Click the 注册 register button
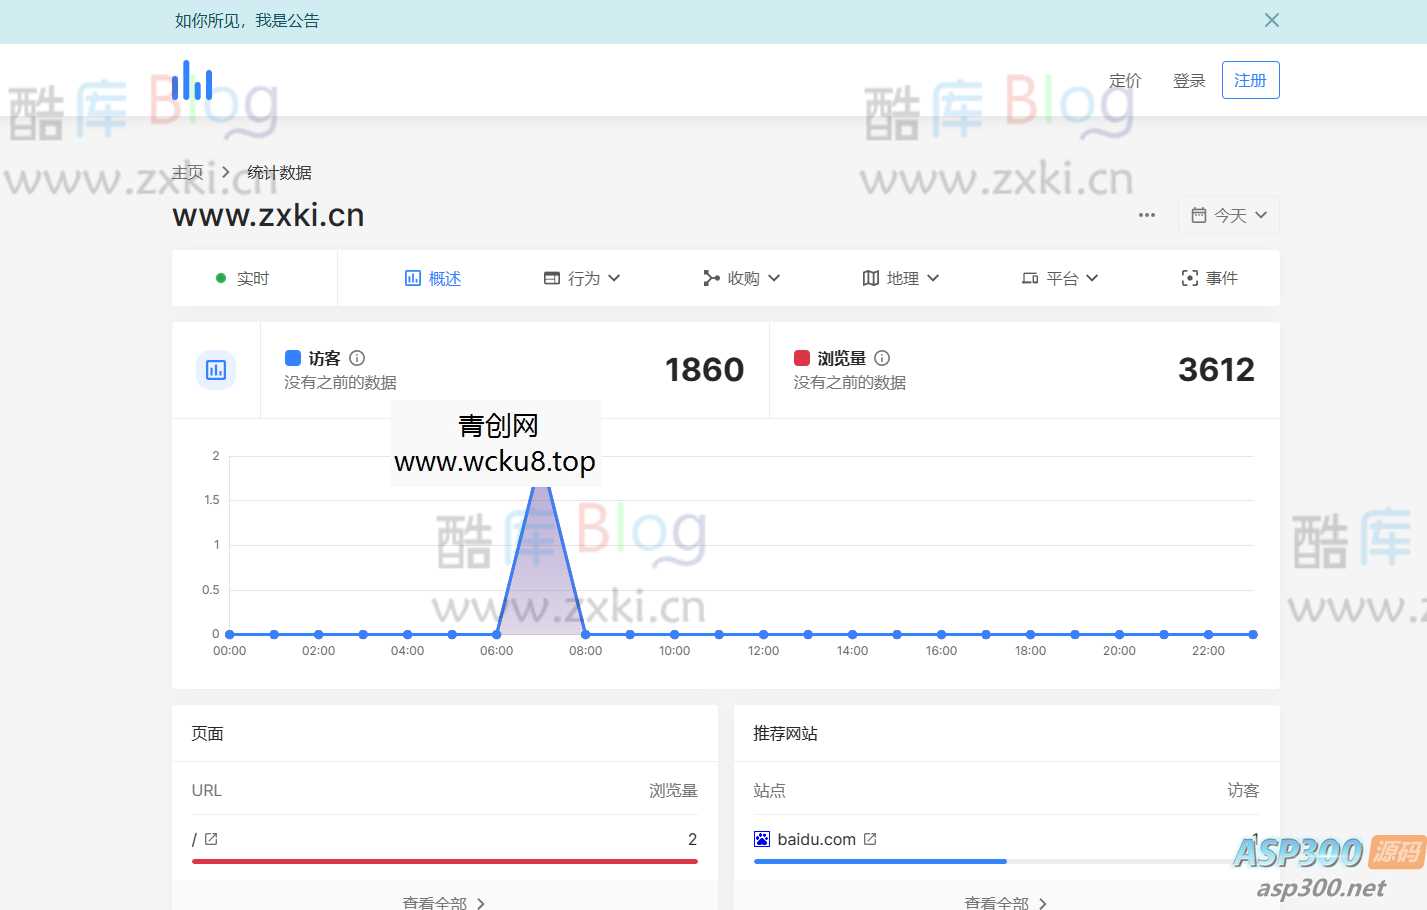This screenshot has height=910, width=1427. [x=1249, y=80]
